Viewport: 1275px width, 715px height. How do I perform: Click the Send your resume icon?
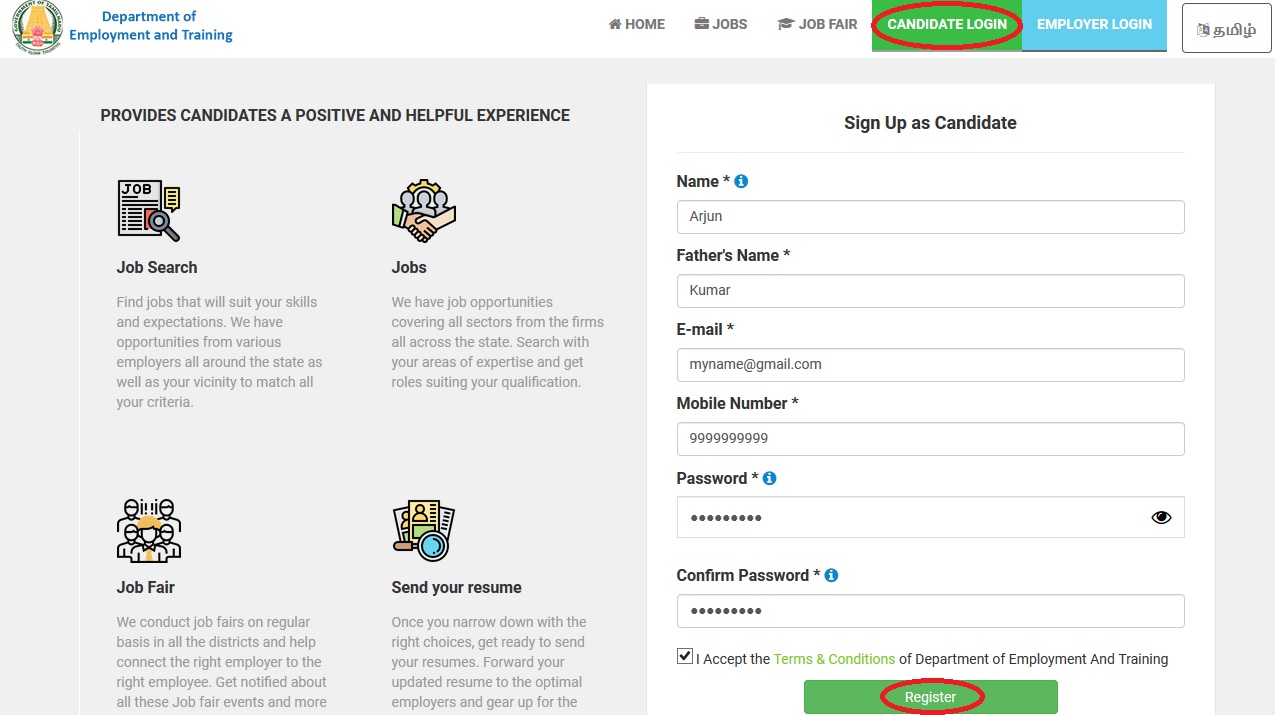423,530
